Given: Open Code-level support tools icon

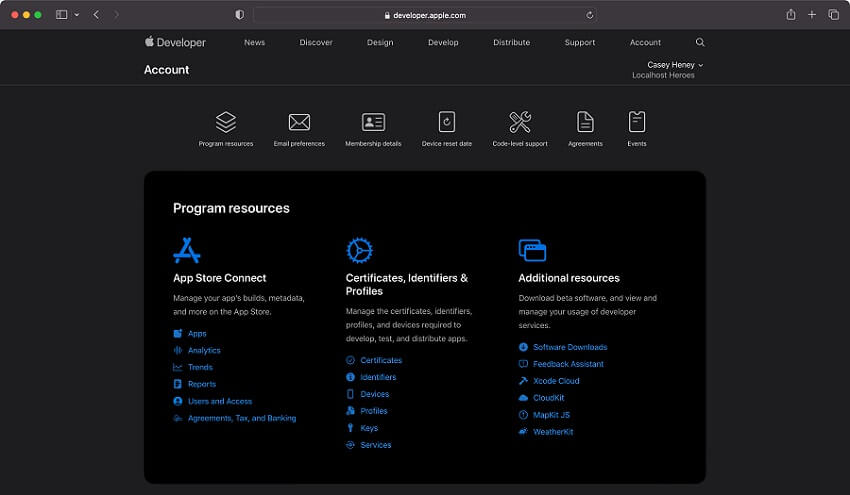Looking at the screenshot, I should (520, 122).
